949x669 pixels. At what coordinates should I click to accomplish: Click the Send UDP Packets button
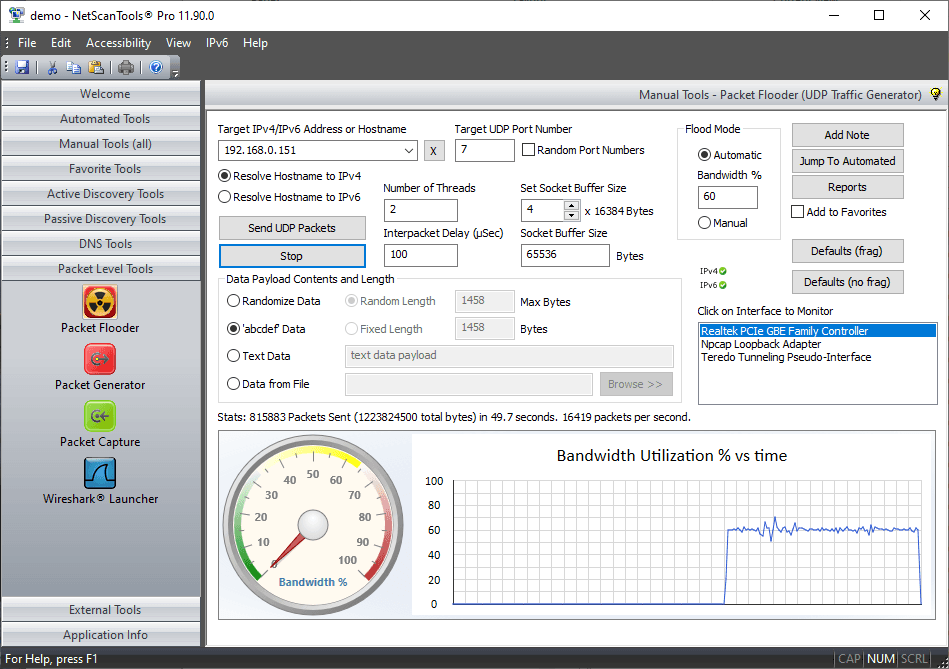(x=291, y=228)
